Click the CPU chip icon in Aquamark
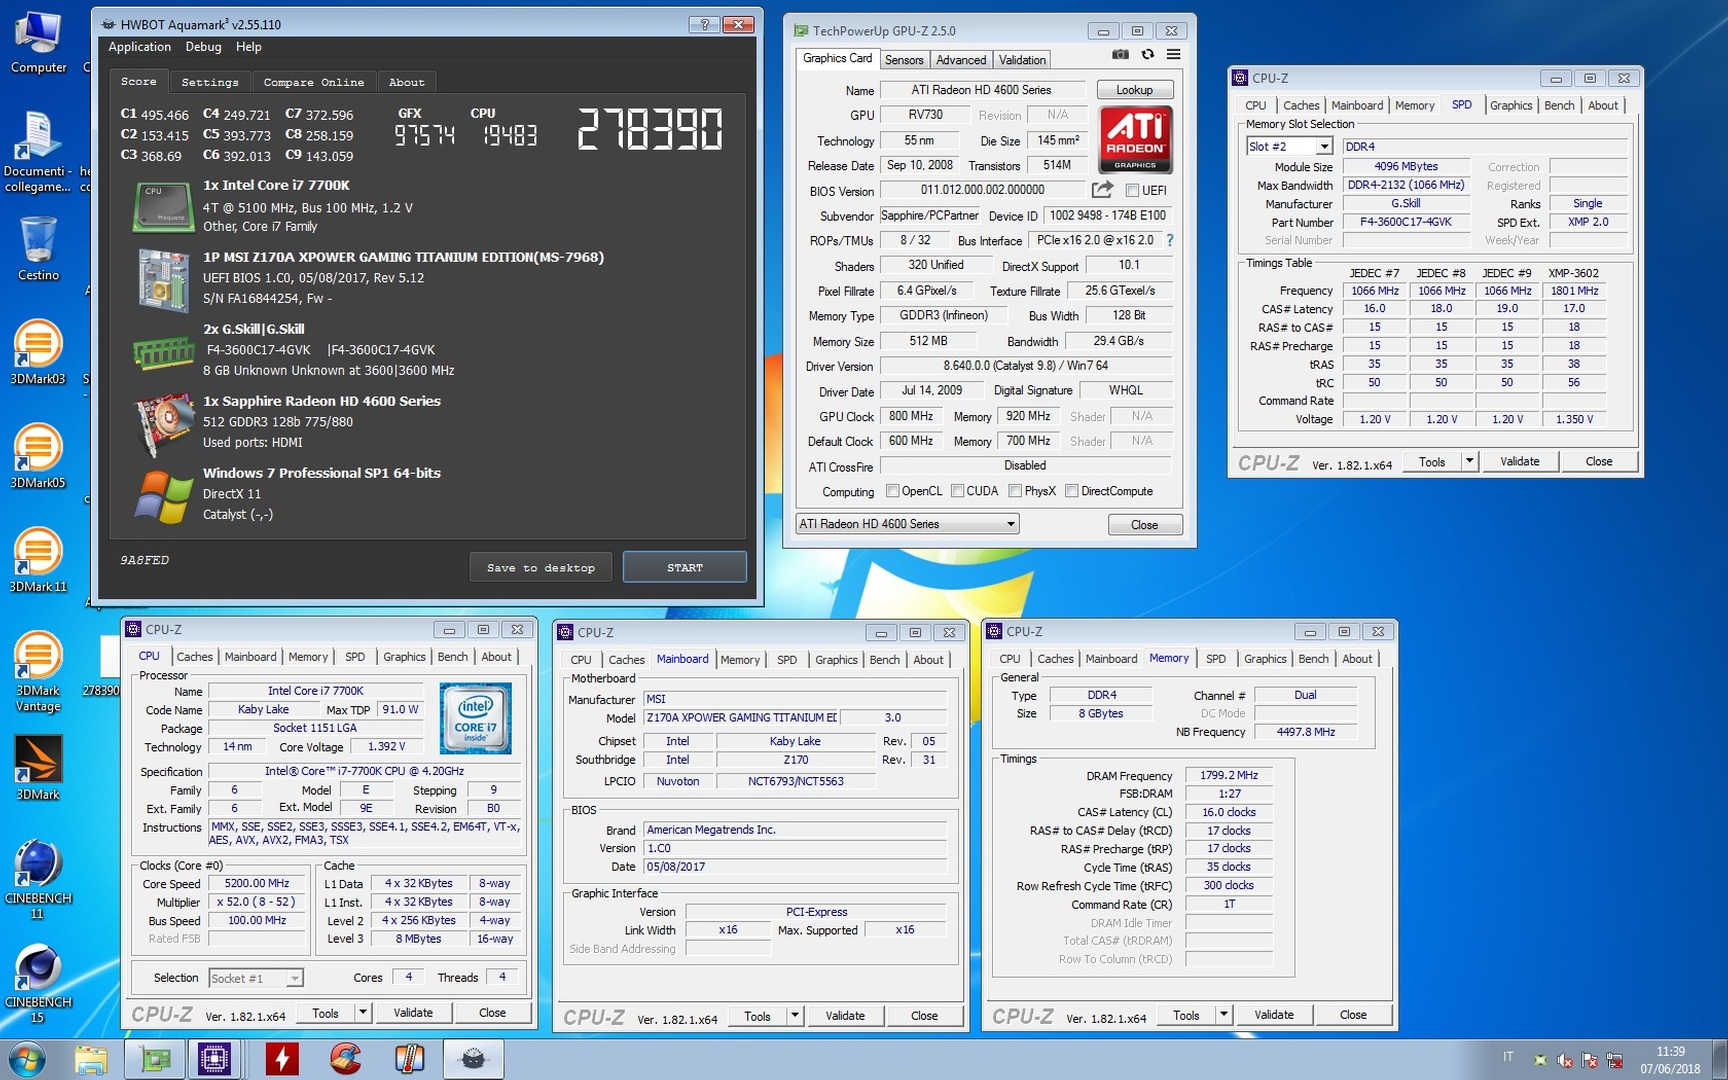 (x=163, y=206)
